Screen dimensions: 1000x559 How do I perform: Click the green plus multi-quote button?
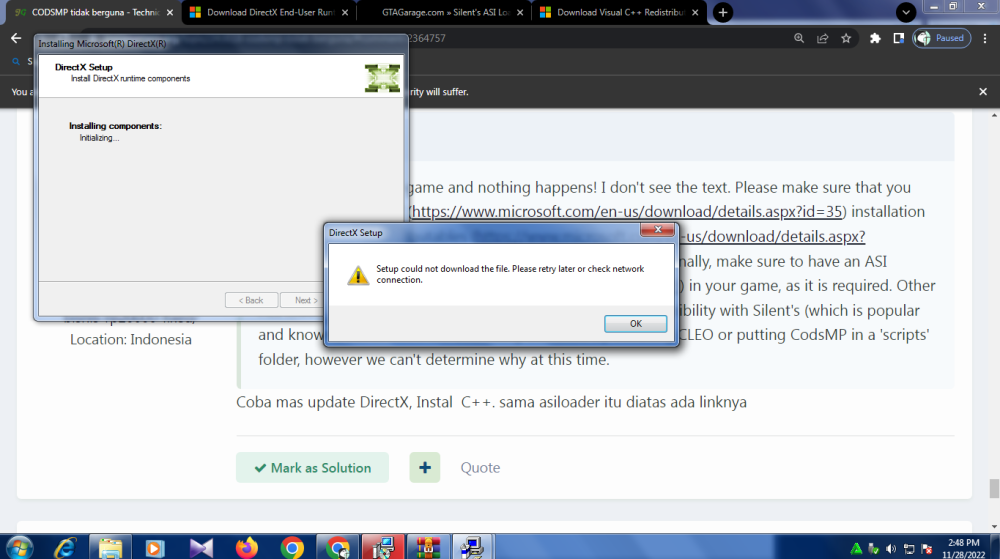click(x=425, y=467)
